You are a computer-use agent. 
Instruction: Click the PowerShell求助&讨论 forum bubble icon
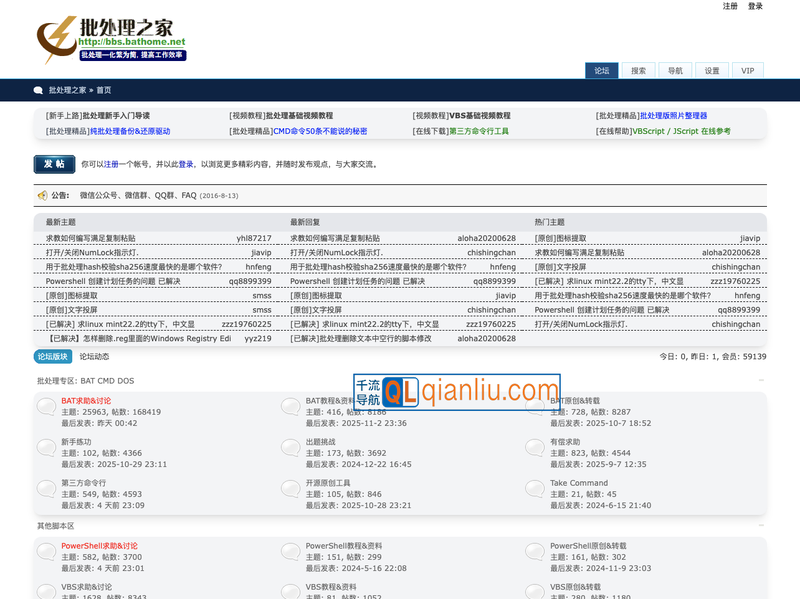pos(46,551)
